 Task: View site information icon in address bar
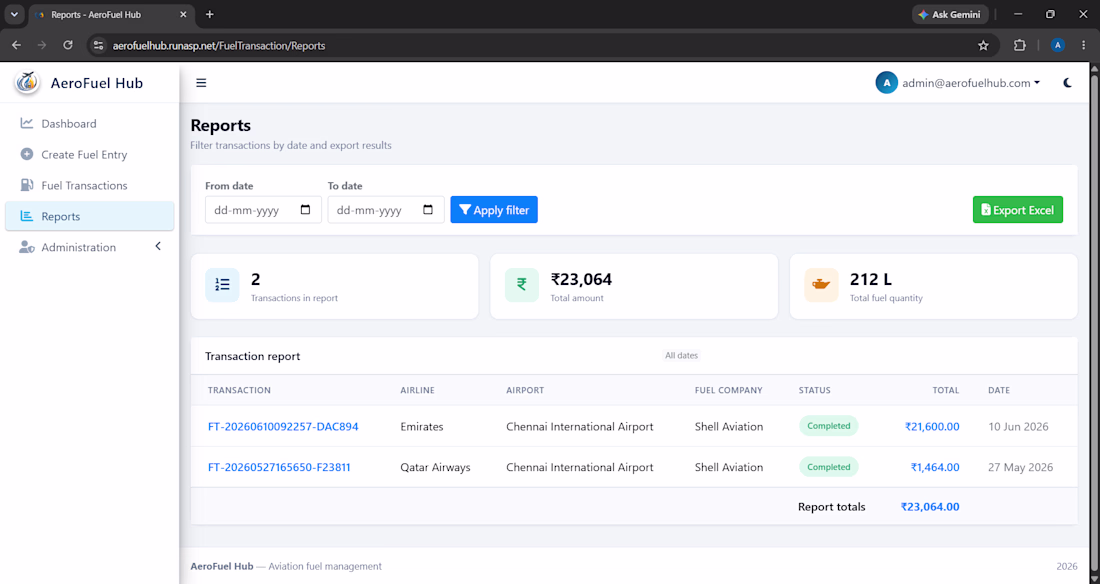click(x=99, y=46)
